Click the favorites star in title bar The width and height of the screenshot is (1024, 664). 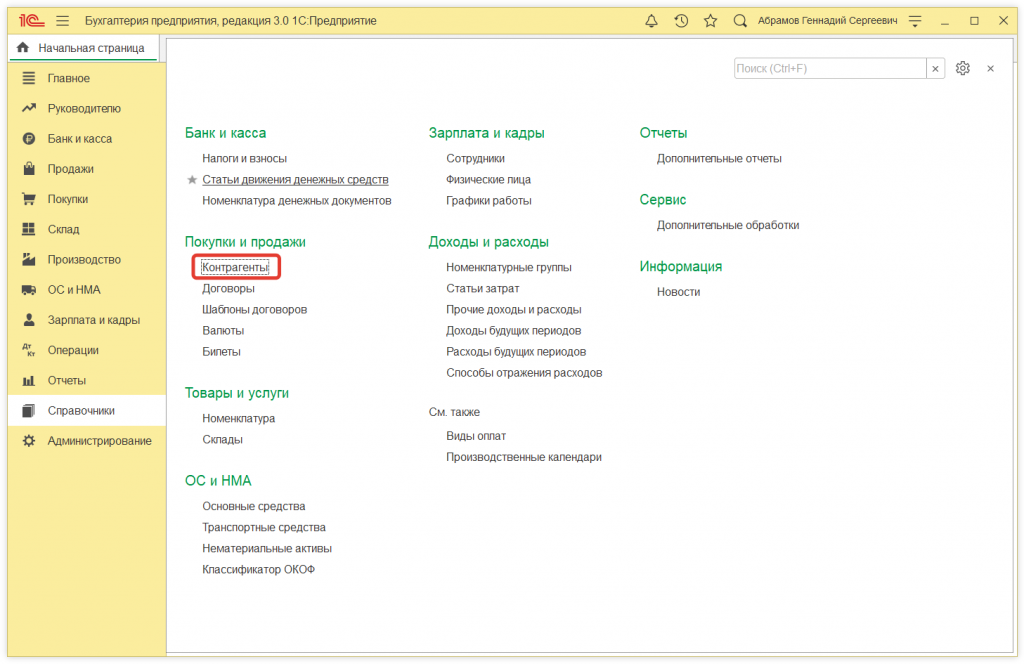pyautogui.click(x=710, y=21)
